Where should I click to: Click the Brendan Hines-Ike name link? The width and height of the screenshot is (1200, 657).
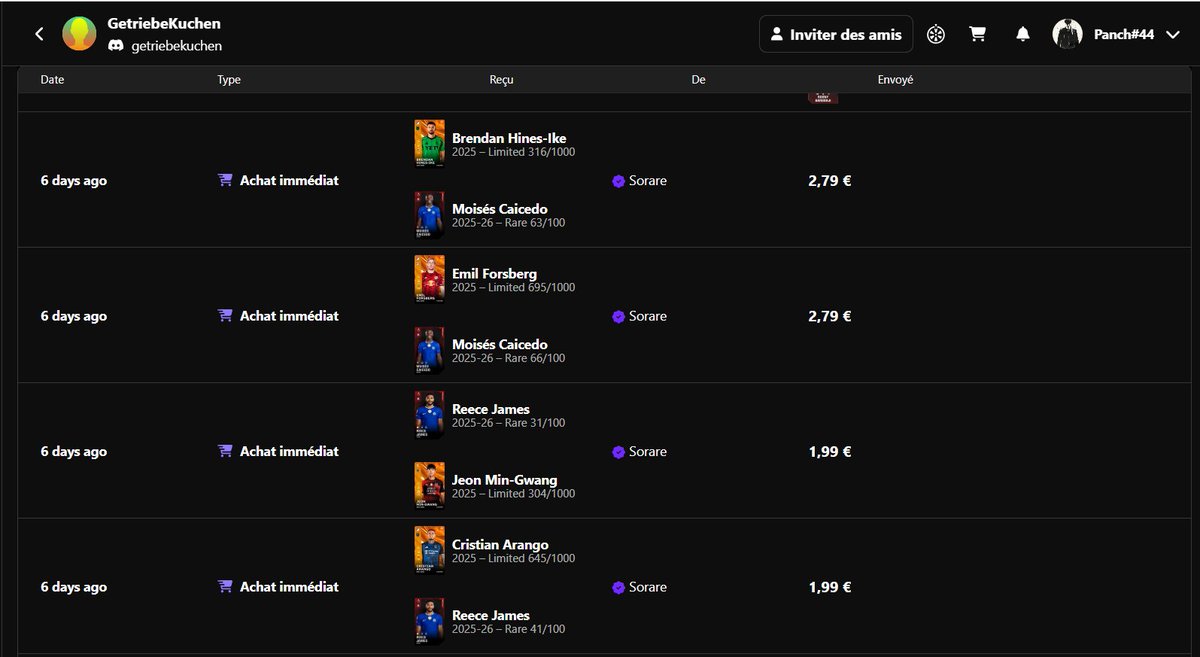pos(509,138)
